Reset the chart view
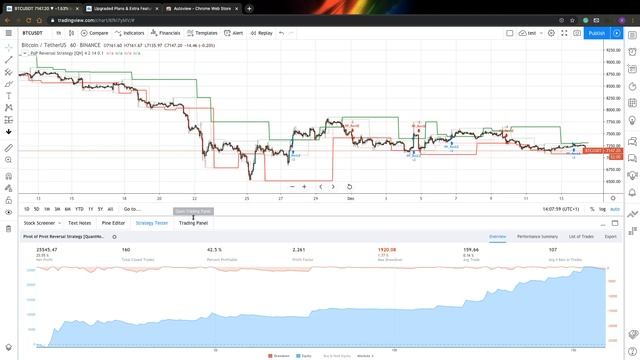 tap(349, 187)
